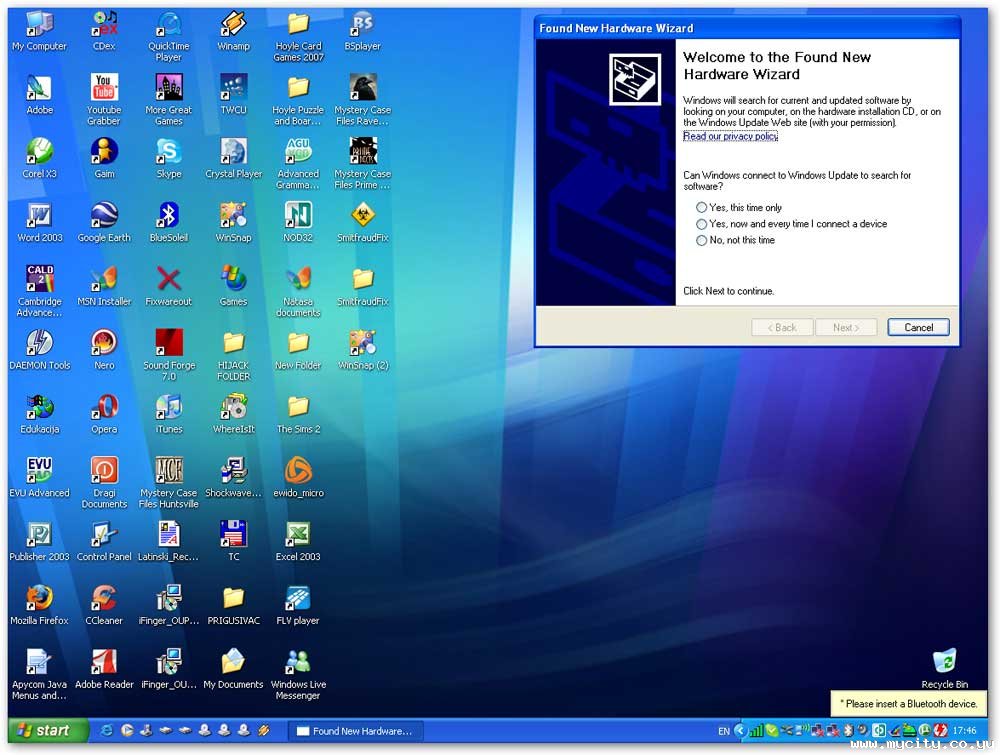Click the NOD32 antivirus icon
The height and width of the screenshot is (755, 1000).
coord(298,223)
